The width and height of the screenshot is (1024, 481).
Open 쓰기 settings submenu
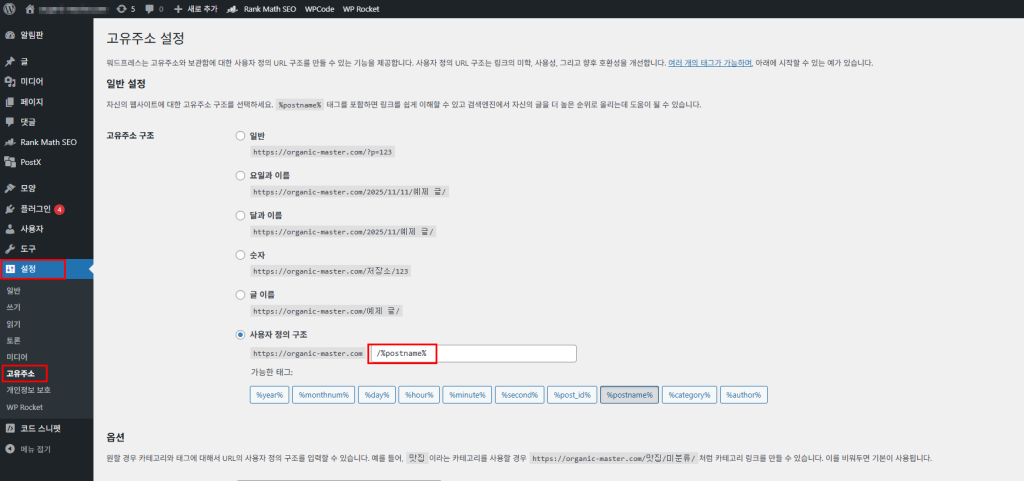(x=14, y=307)
